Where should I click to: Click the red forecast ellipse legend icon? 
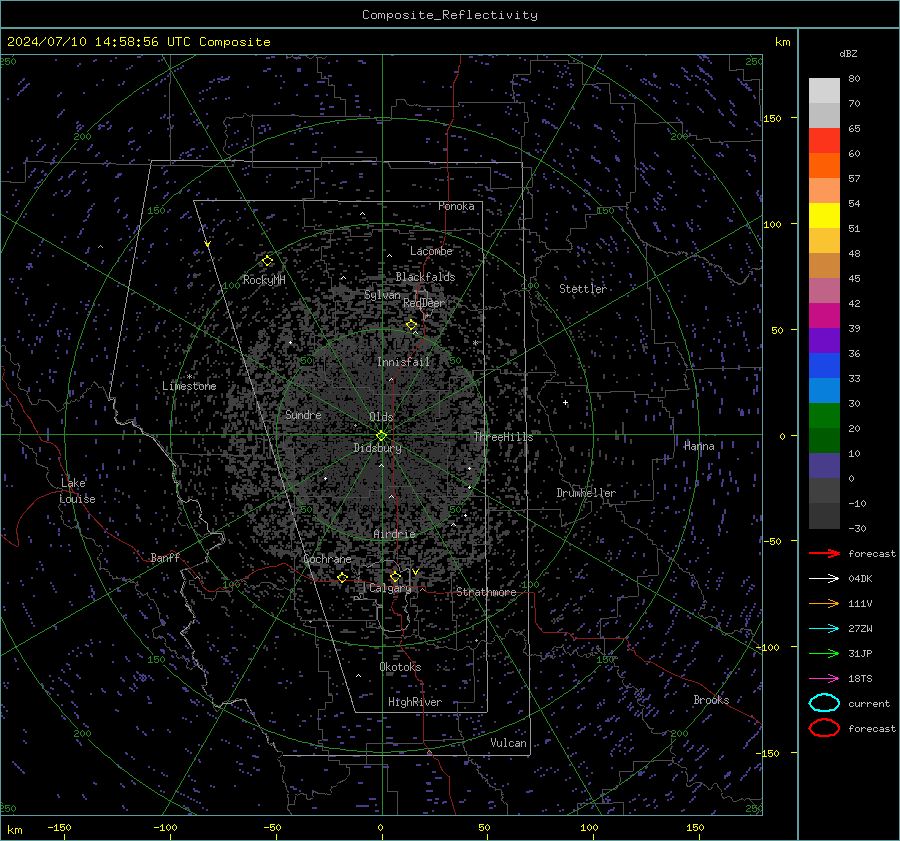(824, 728)
